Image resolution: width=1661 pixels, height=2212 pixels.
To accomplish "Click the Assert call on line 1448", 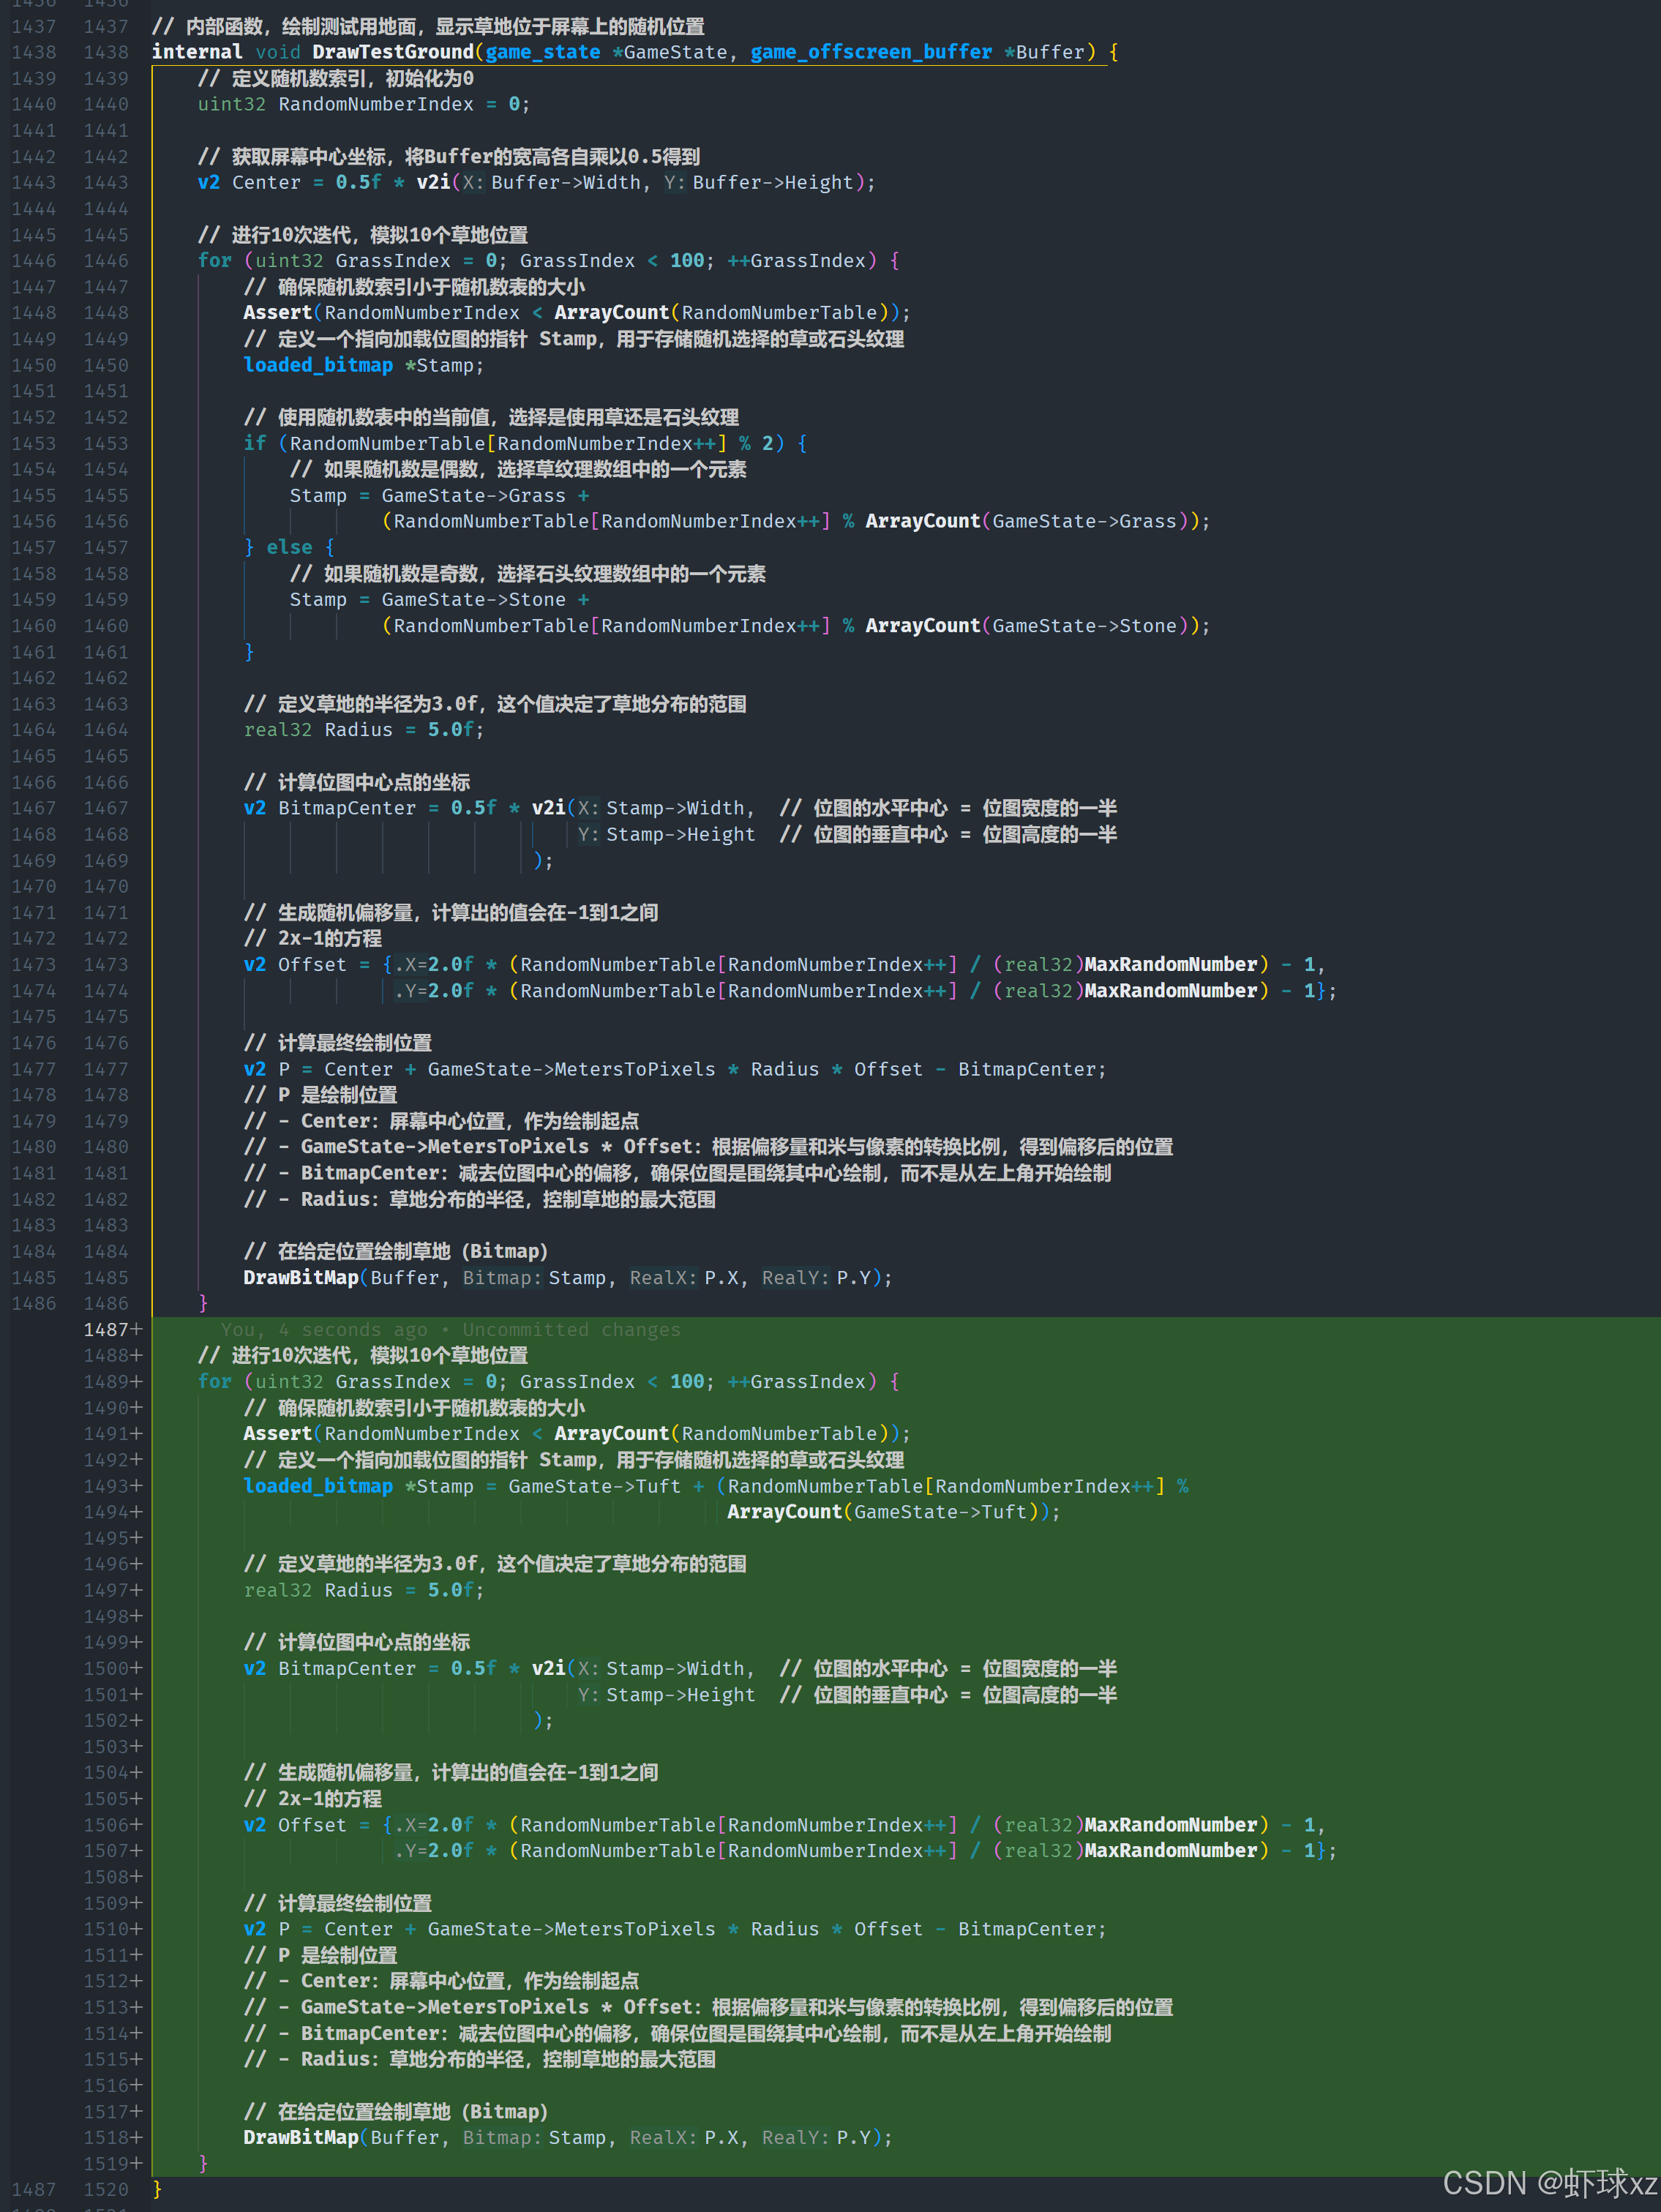I will (277, 313).
